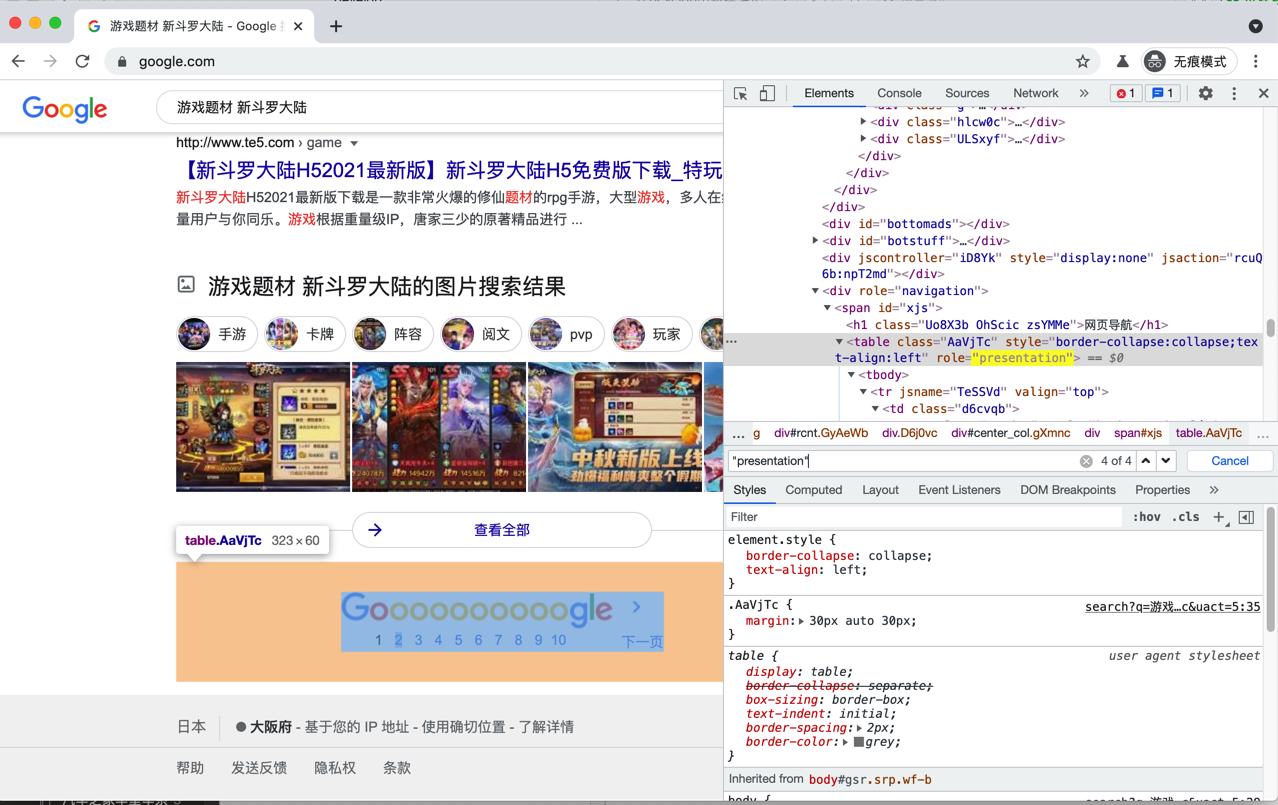Viewport: 1278px width, 805px height.
Task: Open the te5.com game result title link
Action: [450, 170]
